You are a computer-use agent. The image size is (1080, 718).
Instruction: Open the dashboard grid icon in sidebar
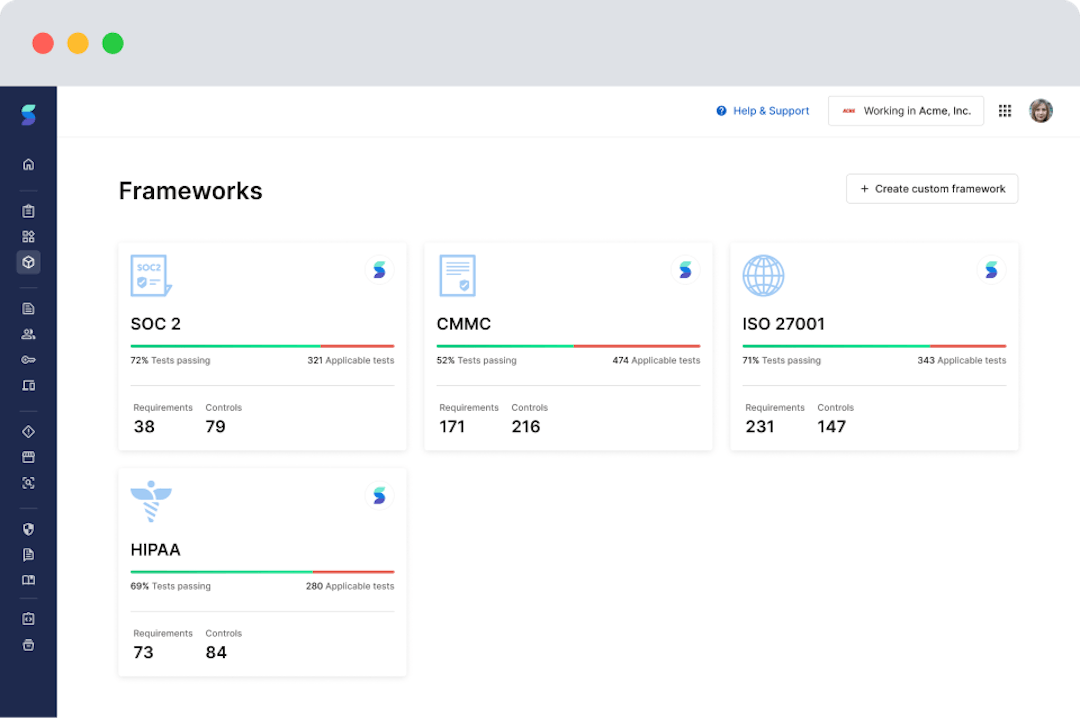pyautogui.click(x=28, y=236)
